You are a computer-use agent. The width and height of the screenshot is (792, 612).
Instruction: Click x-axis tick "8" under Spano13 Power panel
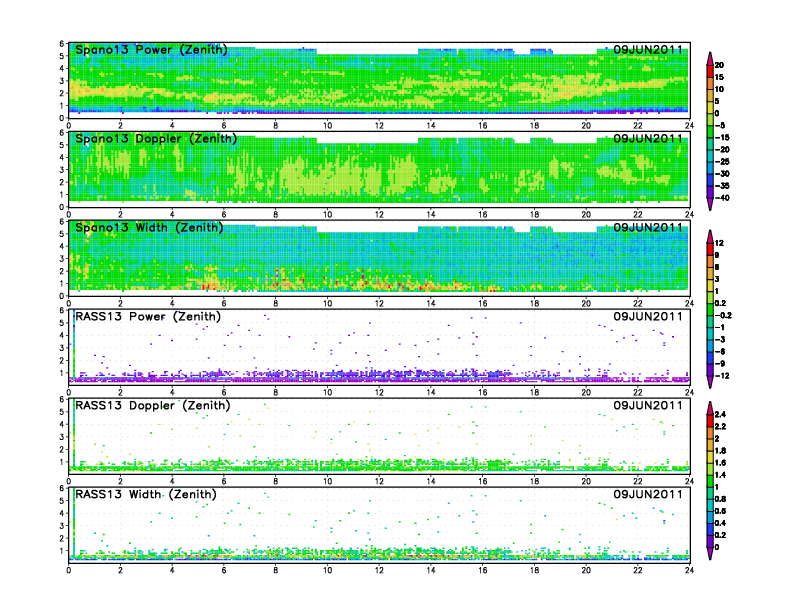click(x=276, y=126)
